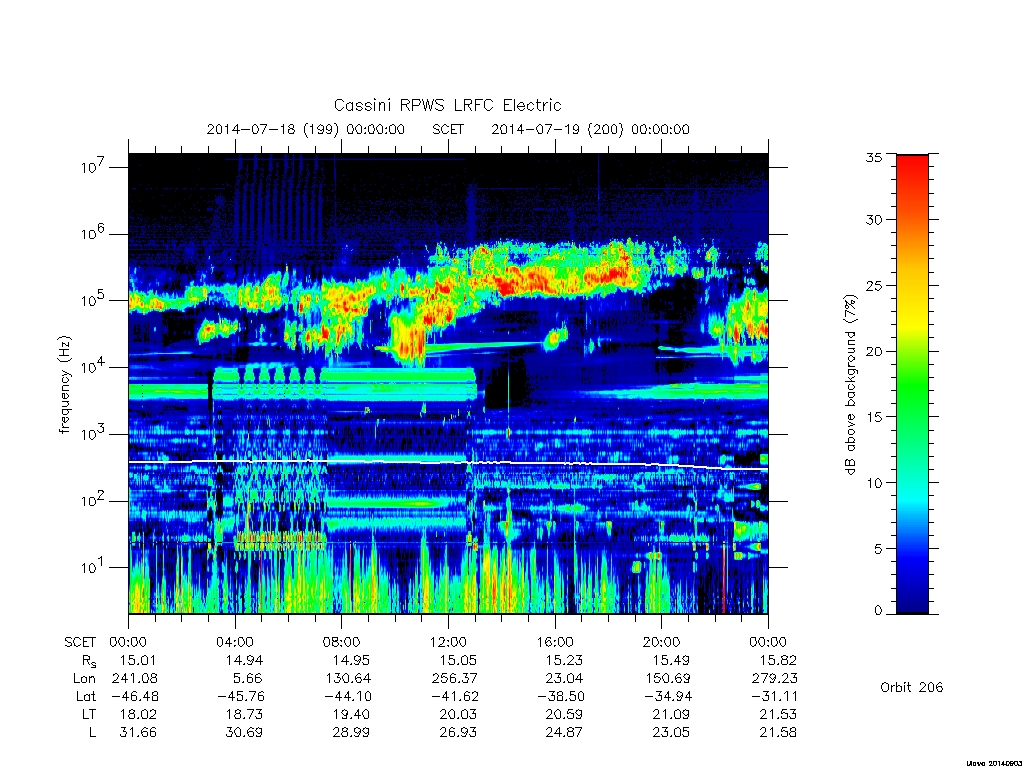This screenshot has height=768, width=1024.
Task: Click the Lat value '-31.11'
Action: point(773,696)
